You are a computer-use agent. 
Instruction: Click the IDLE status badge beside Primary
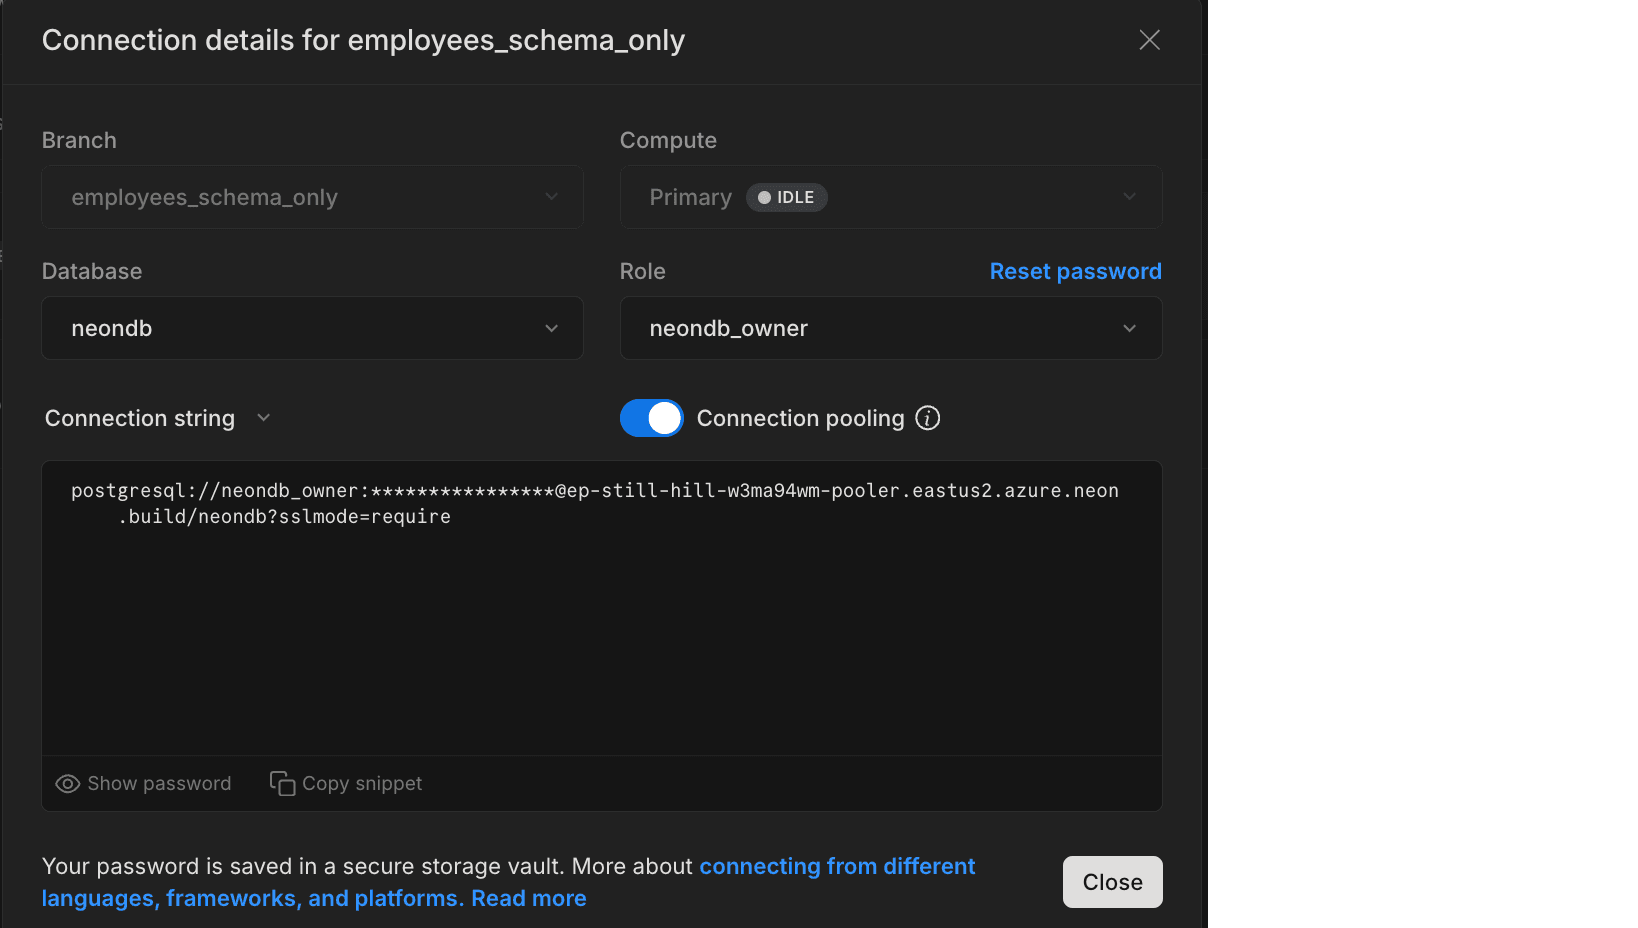[786, 197]
